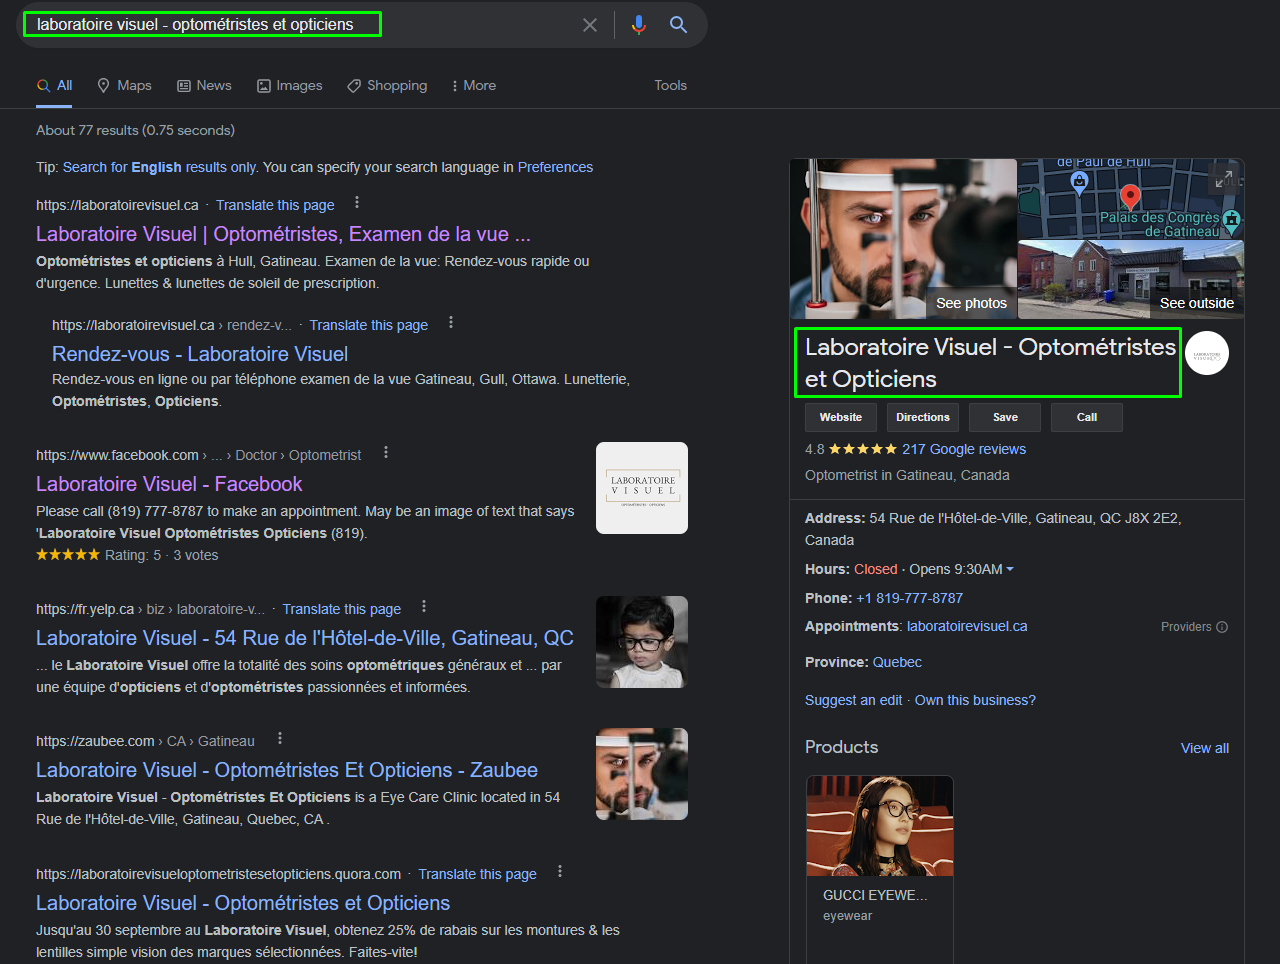Image resolution: width=1280 pixels, height=964 pixels.
Task: Click the Facebook result logo thumbnail
Action: click(642, 488)
